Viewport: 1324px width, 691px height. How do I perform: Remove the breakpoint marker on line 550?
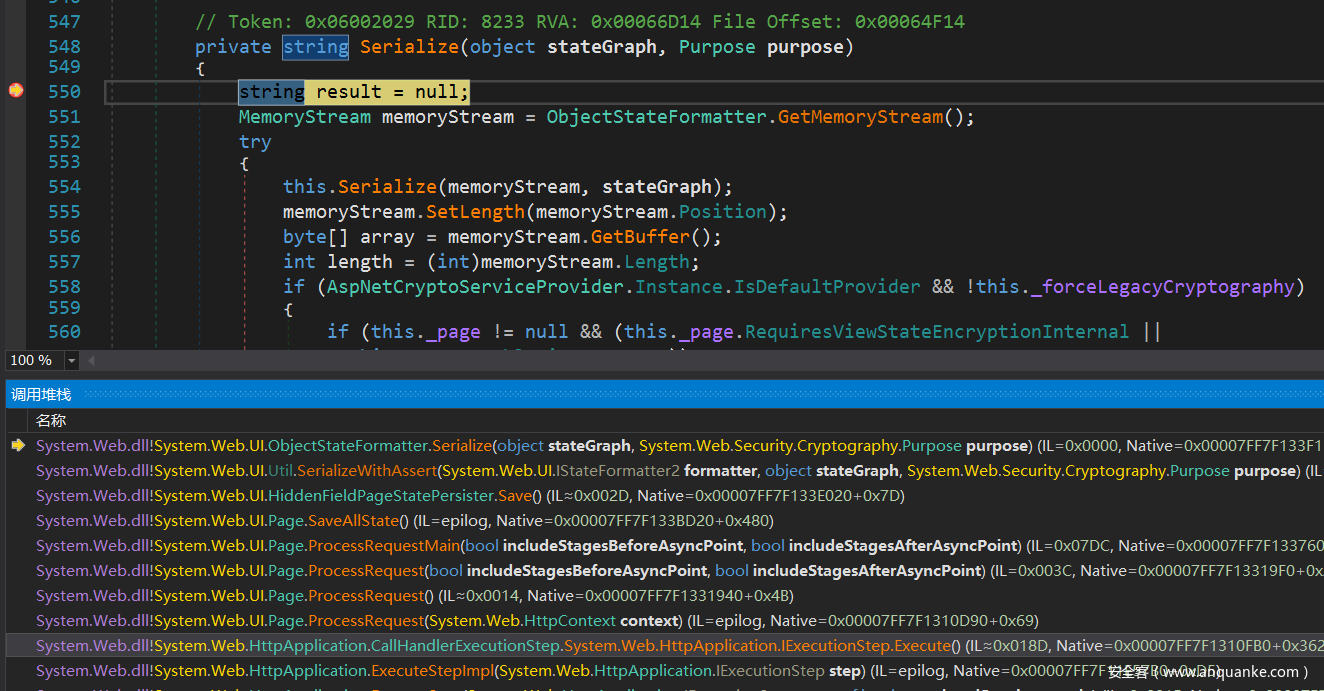[x=16, y=91]
